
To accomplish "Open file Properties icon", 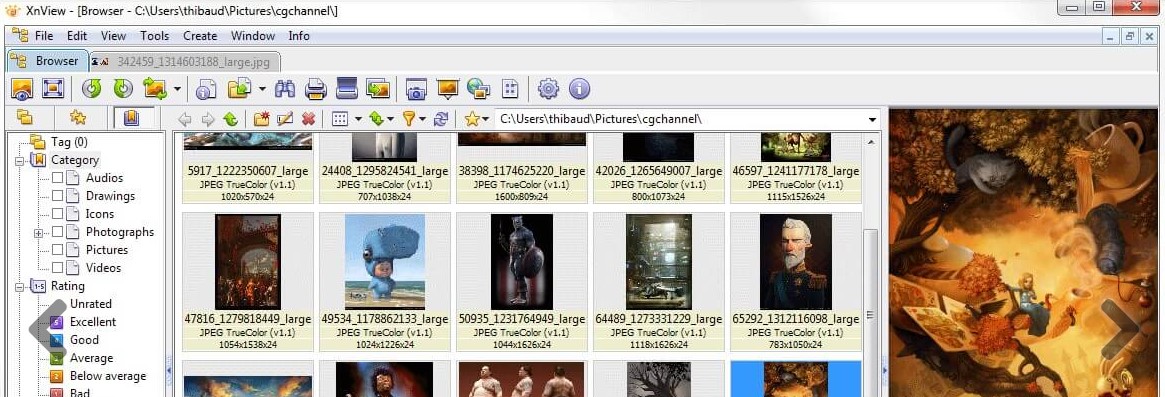I will pyautogui.click(x=206, y=89).
